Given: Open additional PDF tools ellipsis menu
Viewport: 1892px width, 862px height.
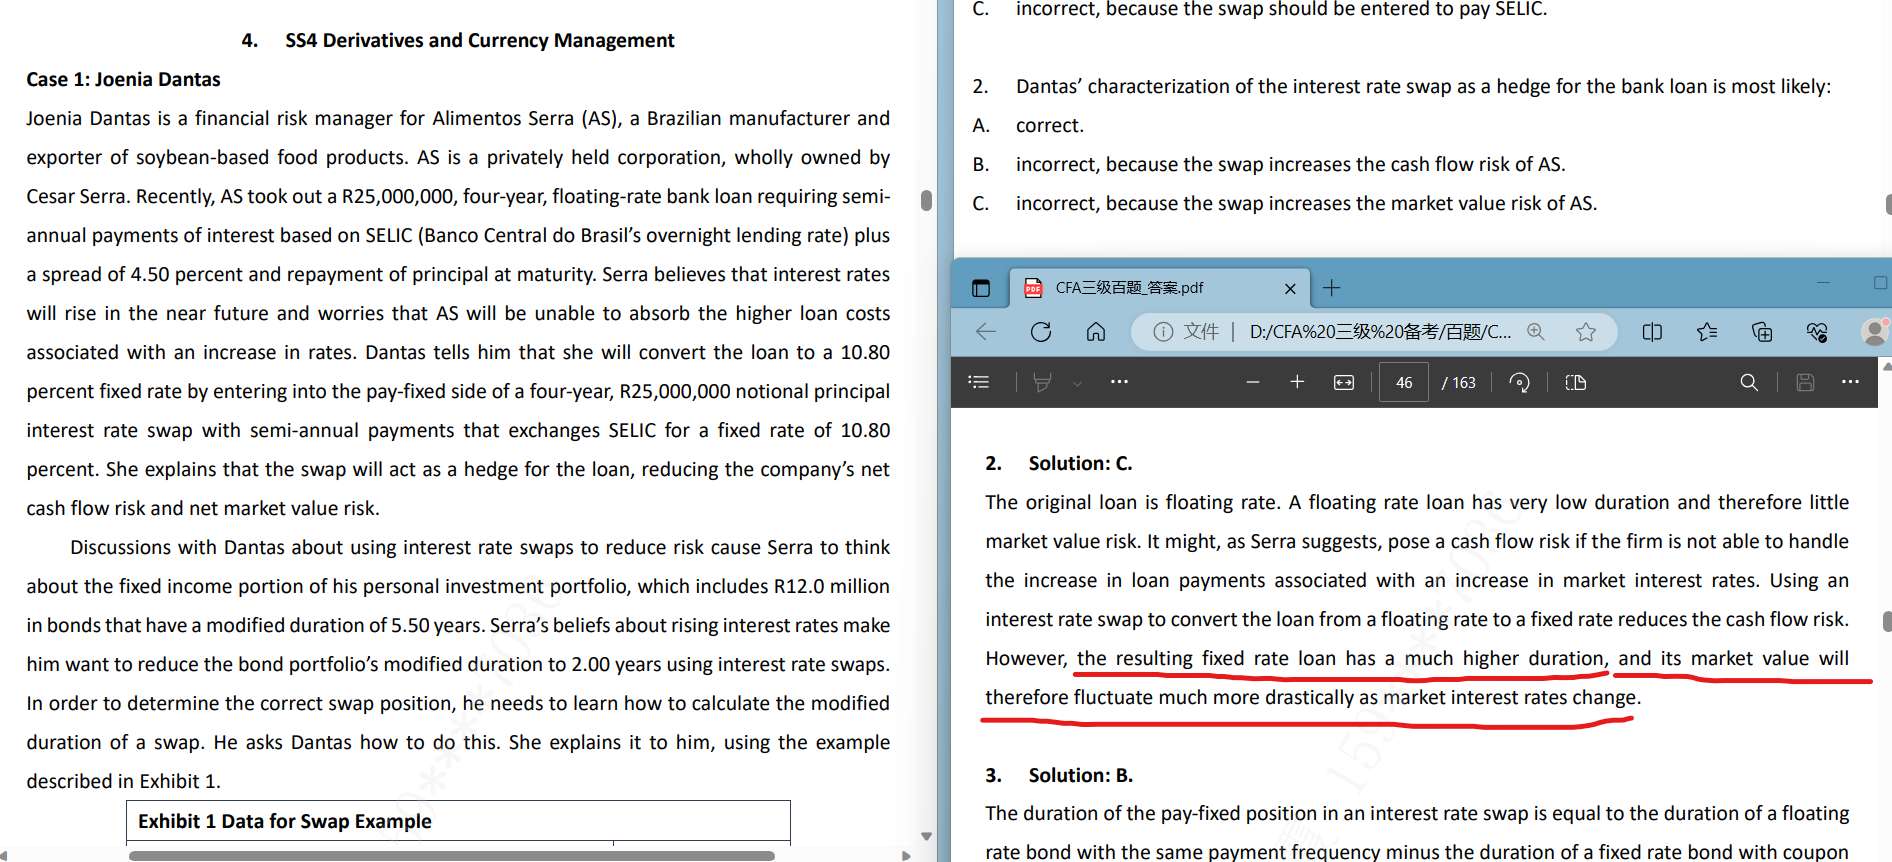Looking at the screenshot, I should 1119,382.
